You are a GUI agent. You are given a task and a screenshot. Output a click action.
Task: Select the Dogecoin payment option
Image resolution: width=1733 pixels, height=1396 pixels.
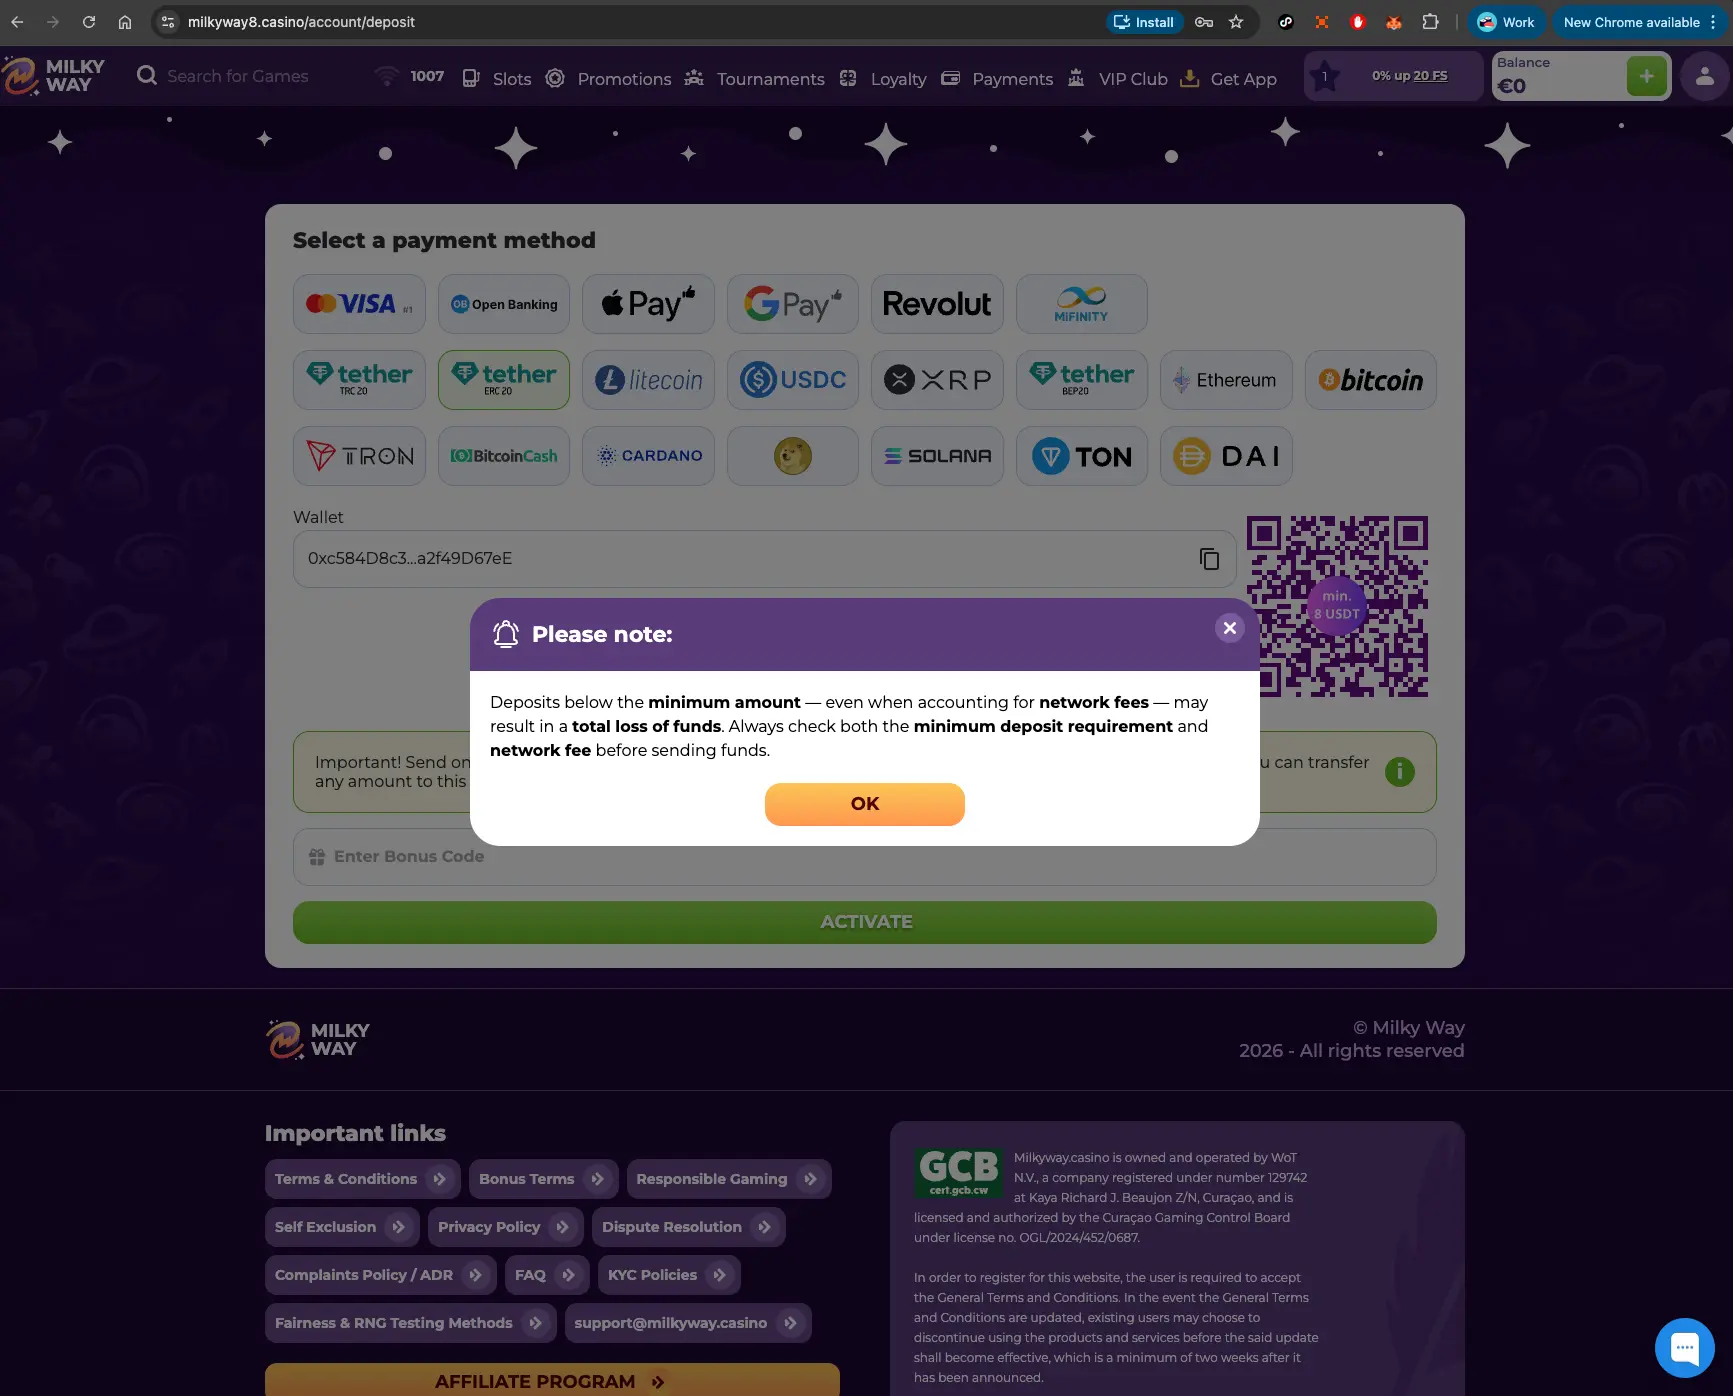tap(793, 456)
